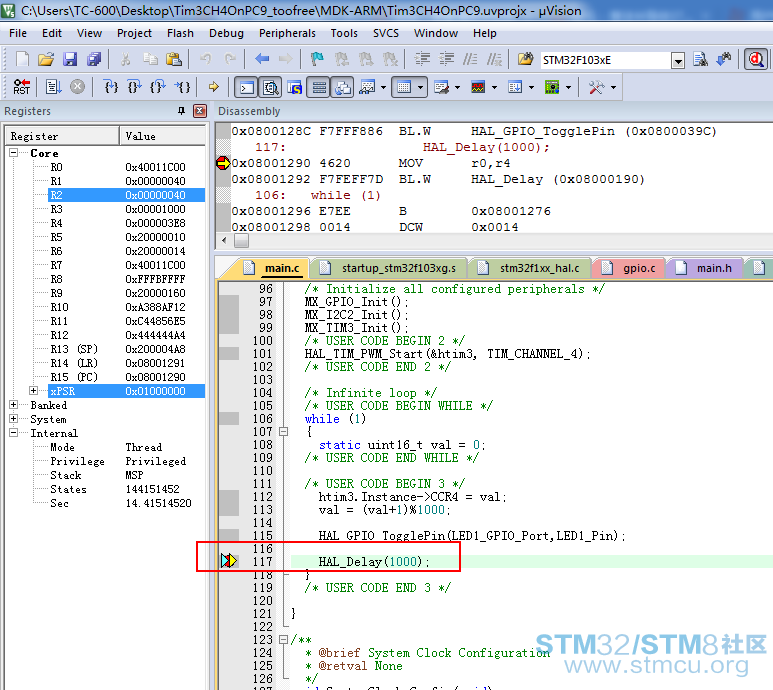Open Find in Files binoculars folder icon
The height and width of the screenshot is (690, 773).
tap(525, 60)
